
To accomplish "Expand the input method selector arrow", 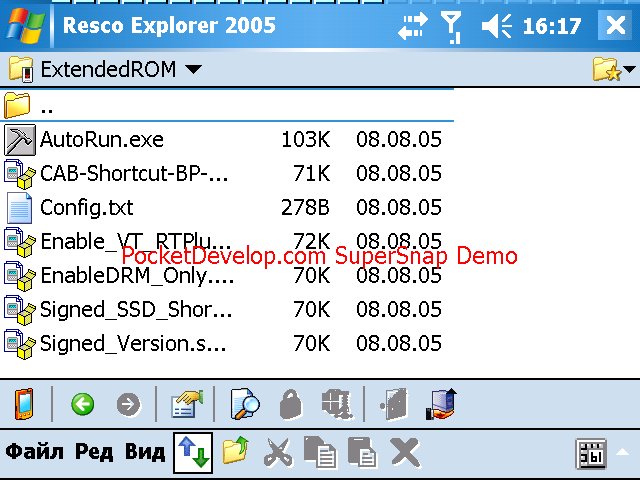I will [x=623, y=452].
